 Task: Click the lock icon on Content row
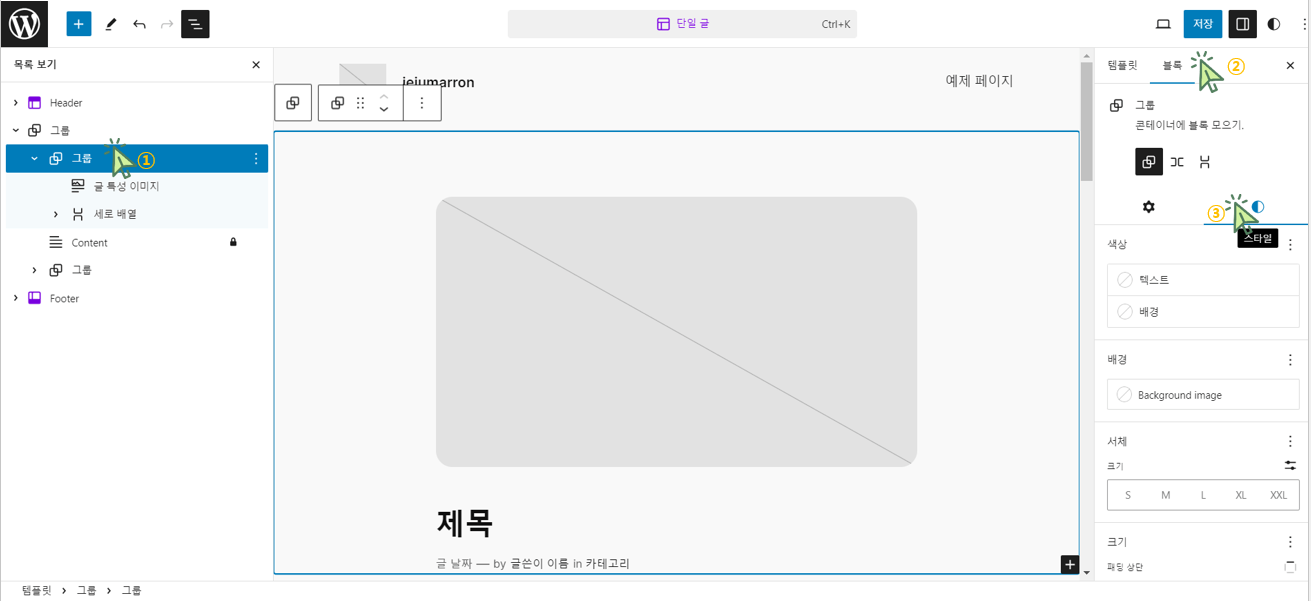pyautogui.click(x=234, y=242)
